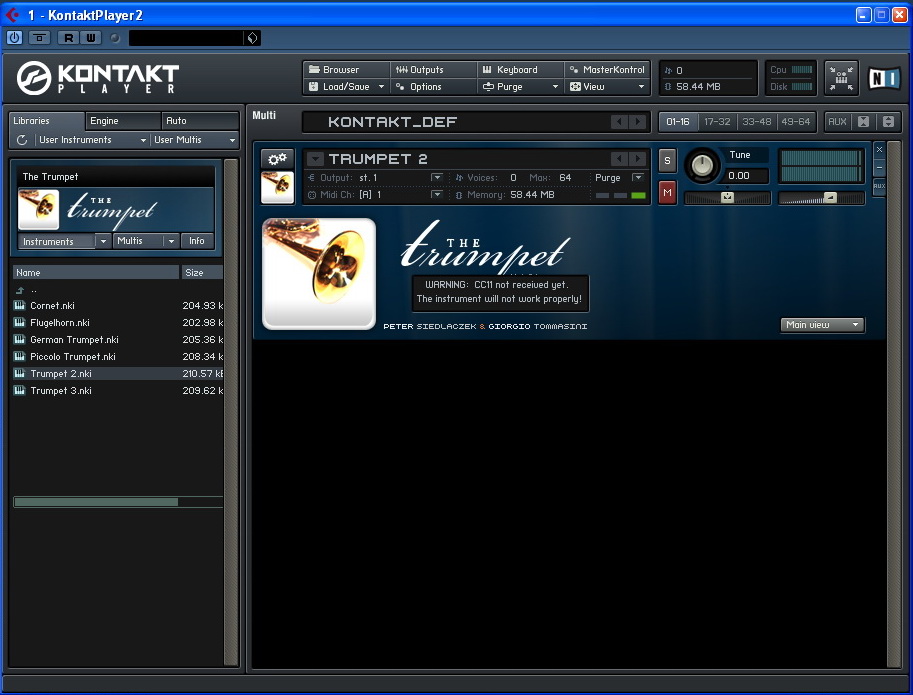
Task: Open the instrument edit gears icon
Action: 277,158
